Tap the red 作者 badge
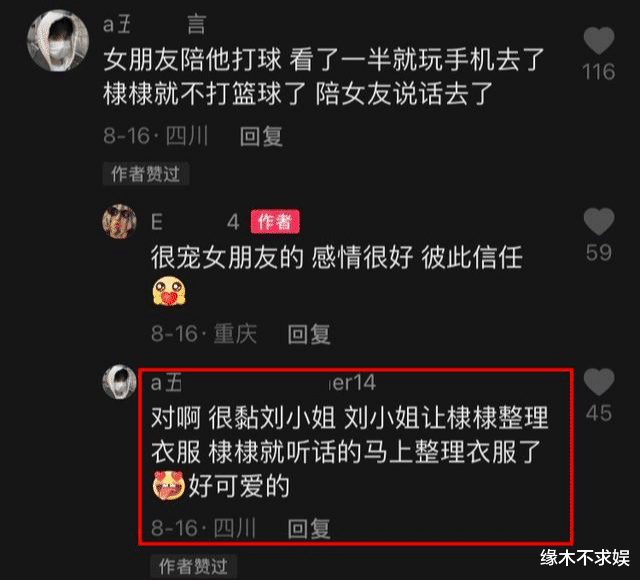 coord(275,222)
